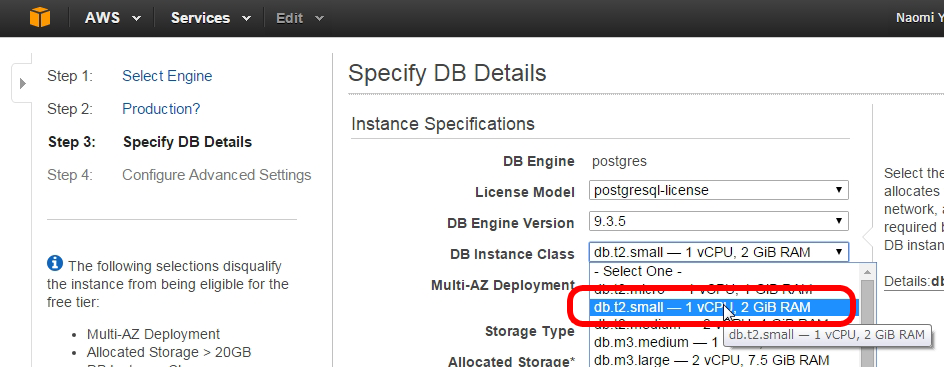Image resolution: width=944 pixels, height=367 pixels.
Task: Open the Naomi account menu
Action: point(919,18)
